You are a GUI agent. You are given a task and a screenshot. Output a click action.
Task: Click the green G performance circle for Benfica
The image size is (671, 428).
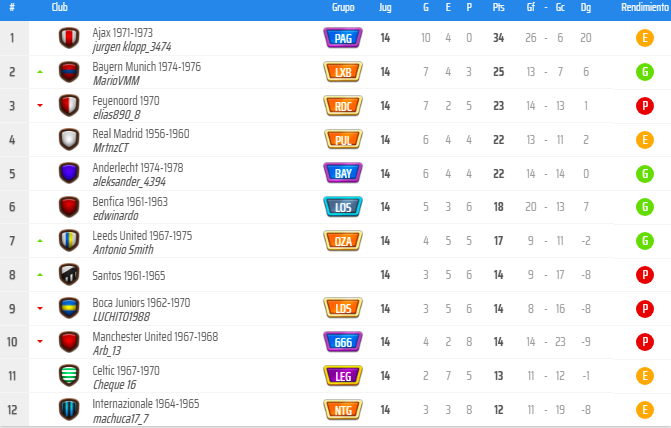point(645,207)
